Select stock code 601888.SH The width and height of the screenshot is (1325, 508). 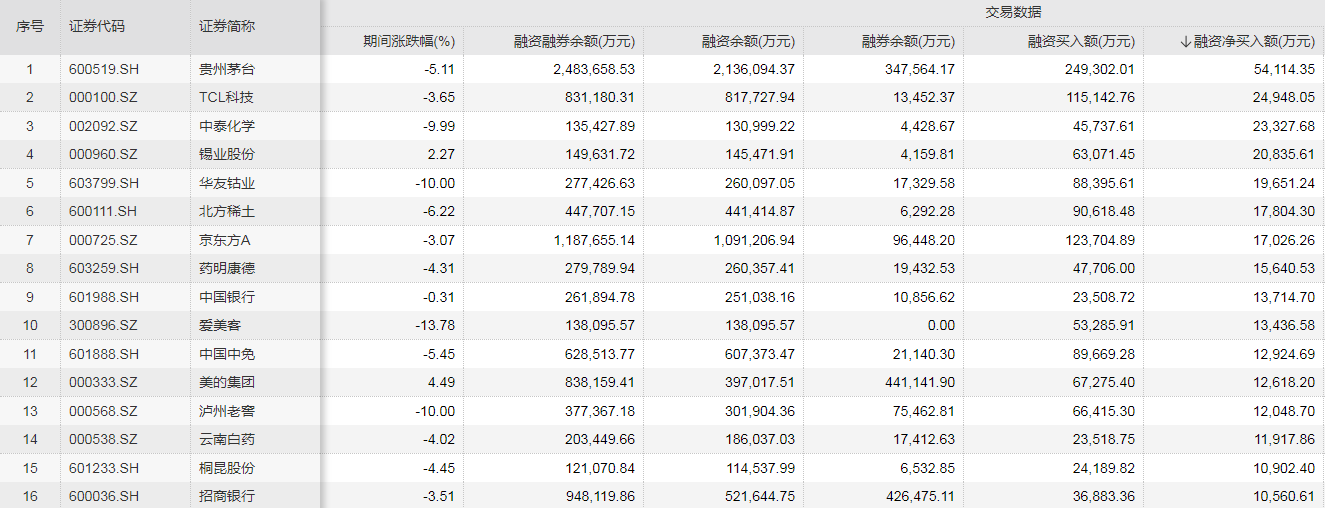tap(102, 354)
